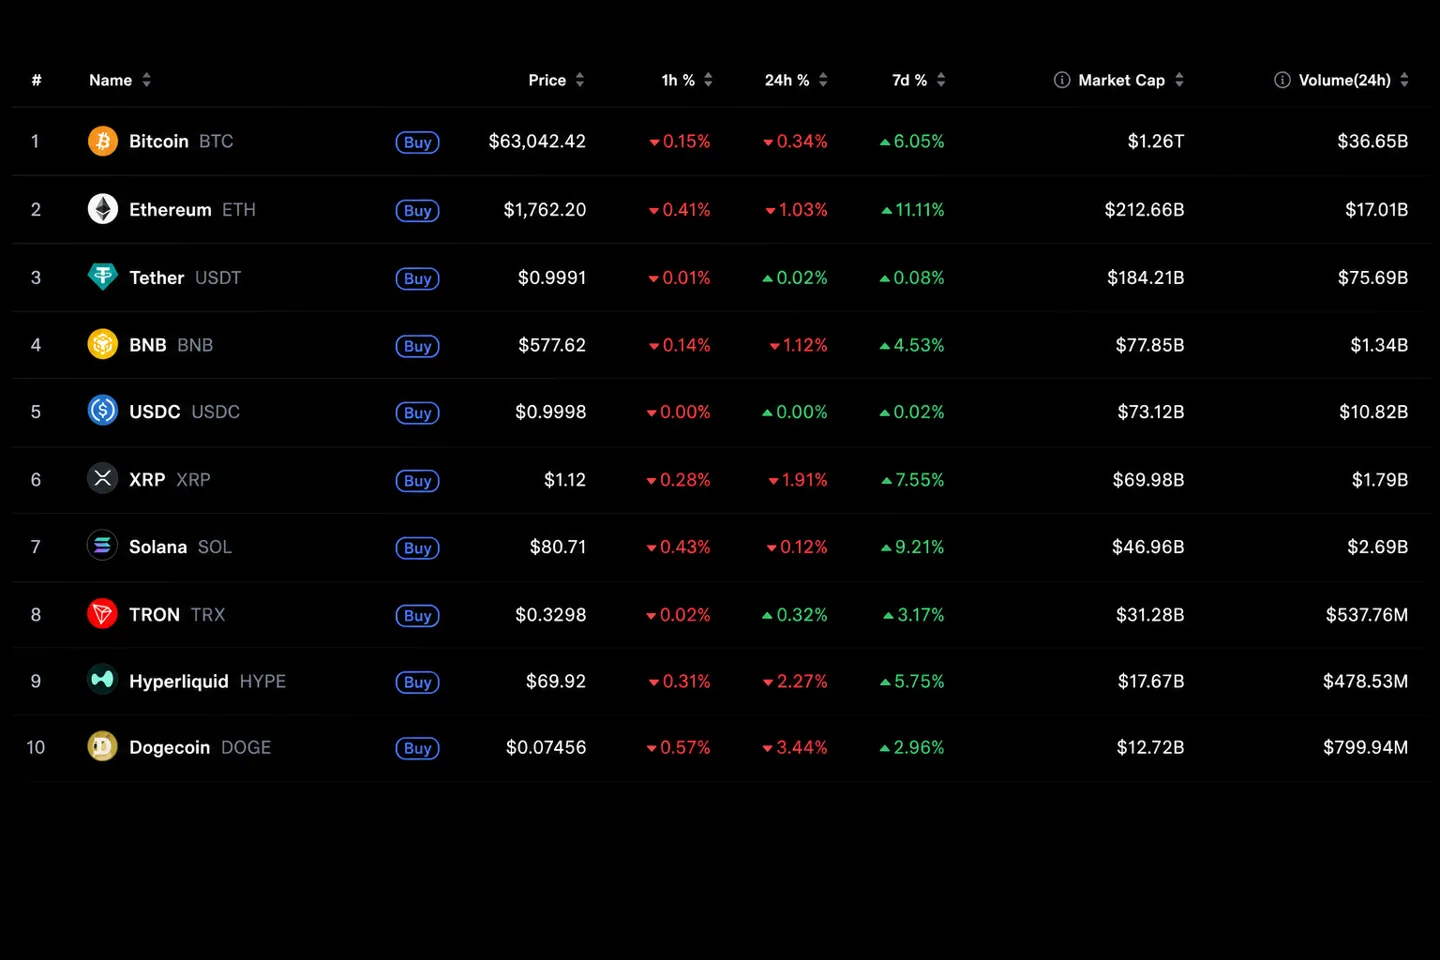This screenshot has width=1440, height=960.
Task: Click the Ethereum logo icon
Action: coord(102,209)
